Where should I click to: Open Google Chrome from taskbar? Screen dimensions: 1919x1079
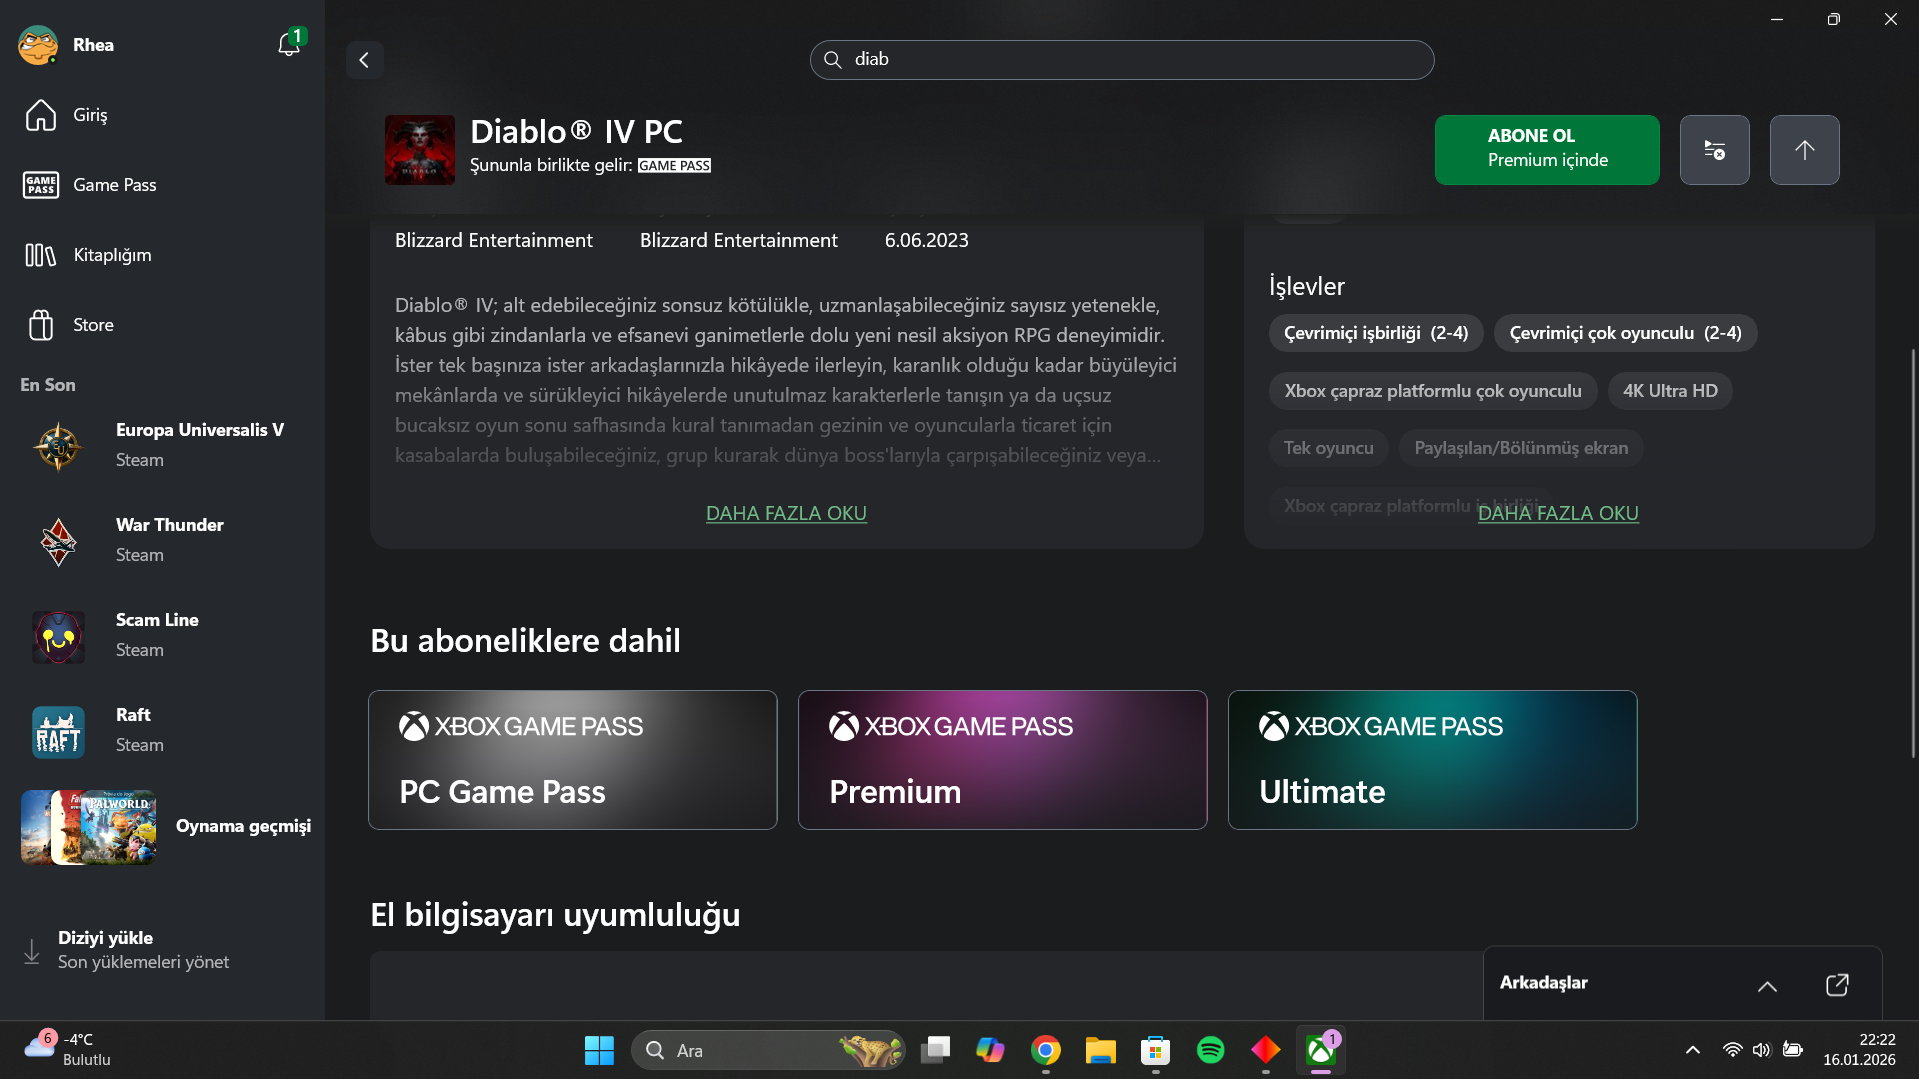click(x=1046, y=1050)
